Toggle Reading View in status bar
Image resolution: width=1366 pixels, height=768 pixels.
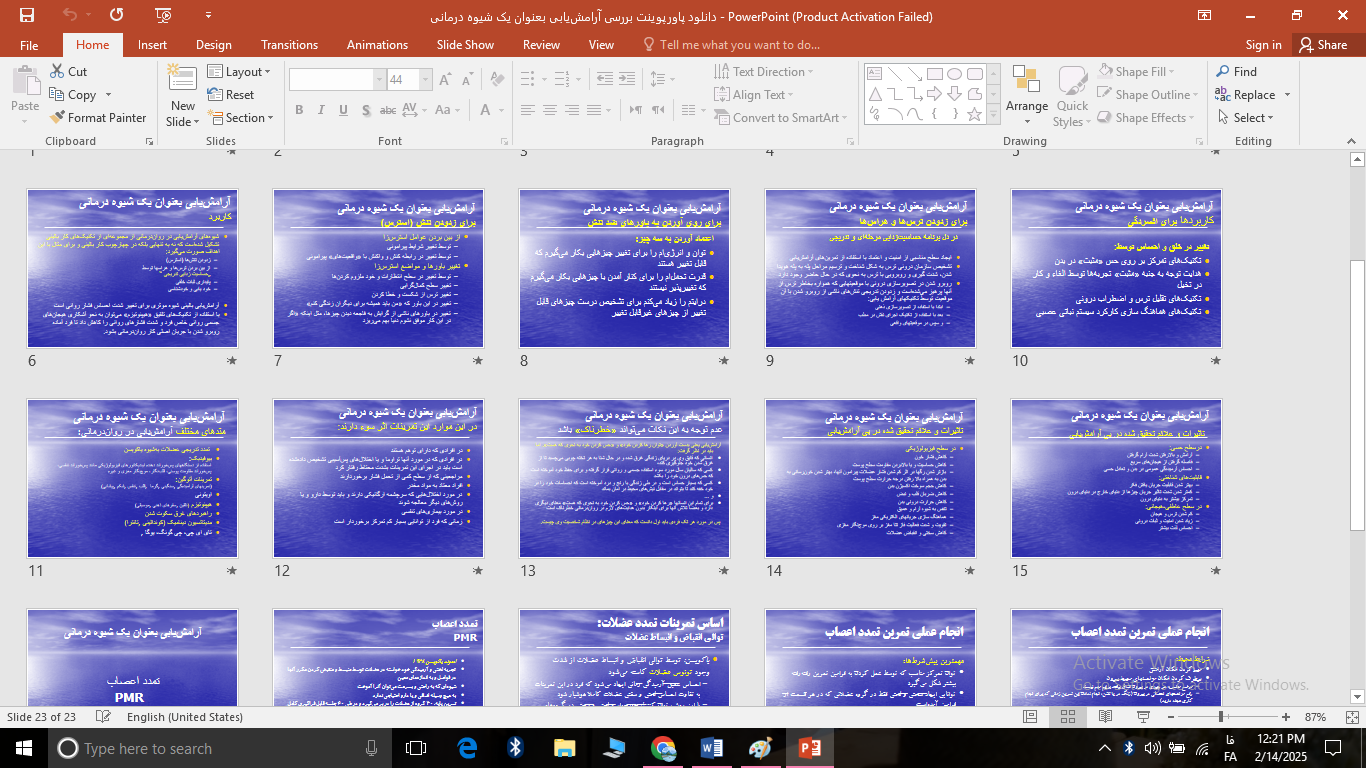1106,717
